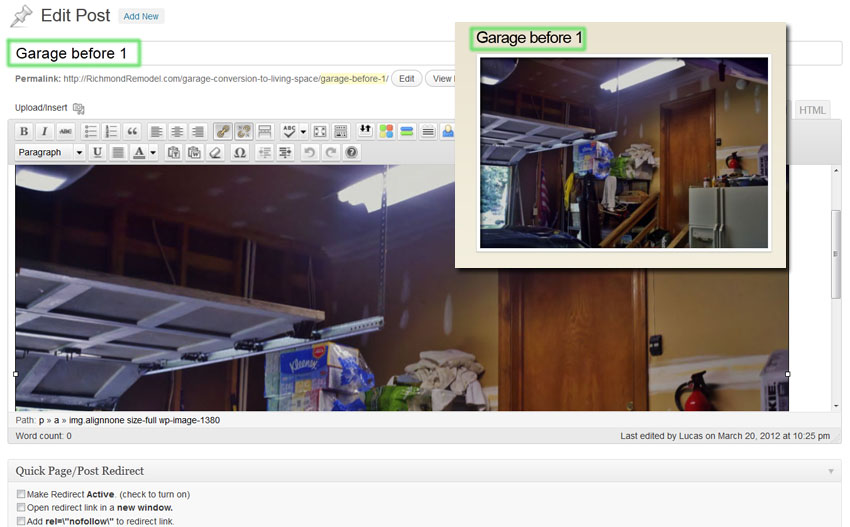Apply italic formatting
This screenshot has width=850, height=527.
pyautogui.click(x=44, y=131)
